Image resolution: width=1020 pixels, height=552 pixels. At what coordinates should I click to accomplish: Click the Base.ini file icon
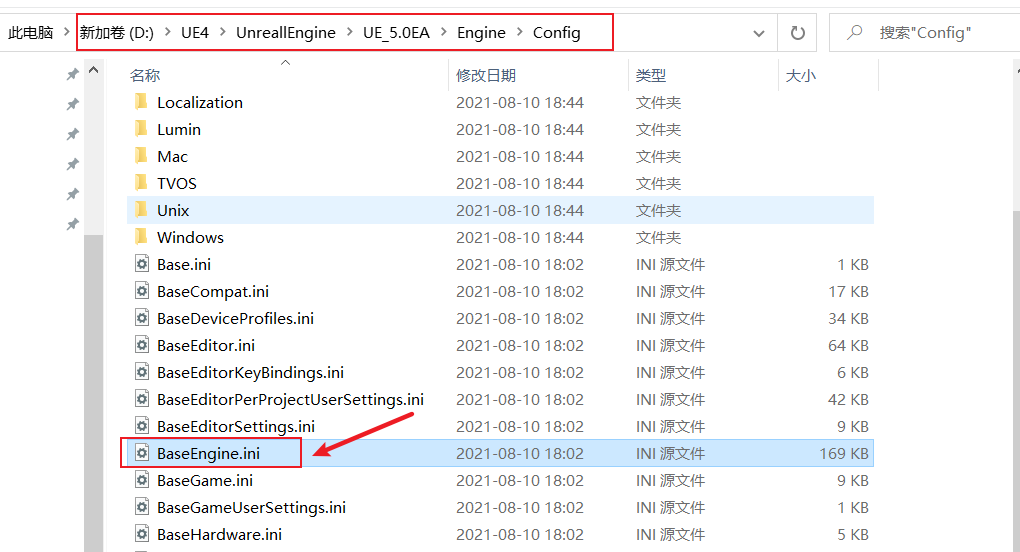[x=142, y=264]
